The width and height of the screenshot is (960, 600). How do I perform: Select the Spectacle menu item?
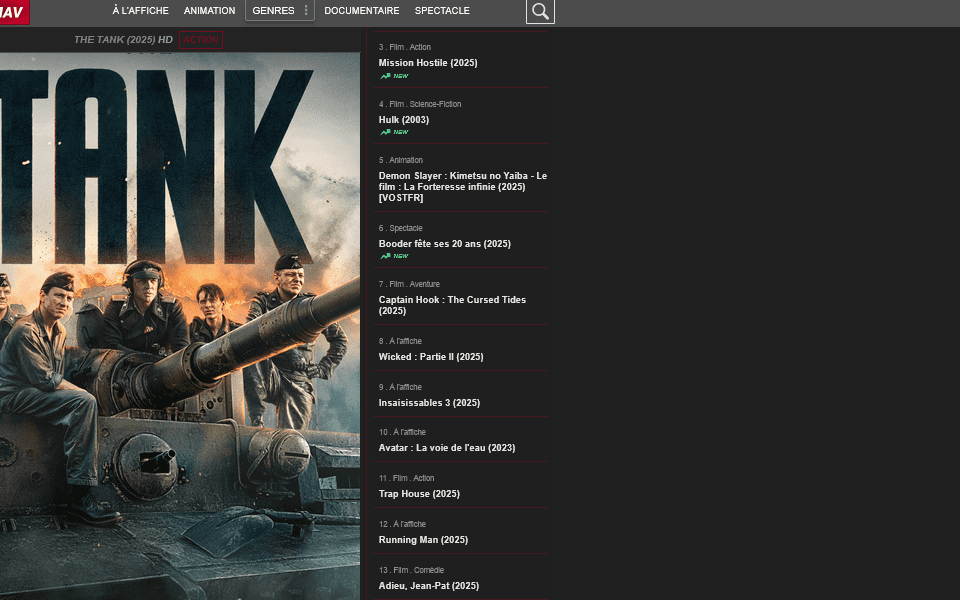pos(442,11)
